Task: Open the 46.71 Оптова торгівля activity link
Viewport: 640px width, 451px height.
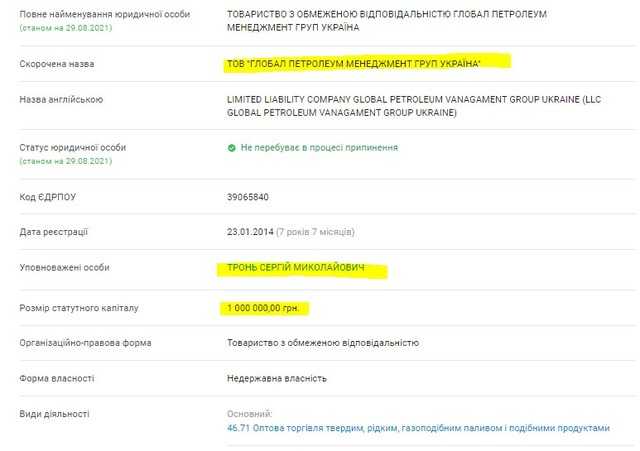Action: [418, 428]
